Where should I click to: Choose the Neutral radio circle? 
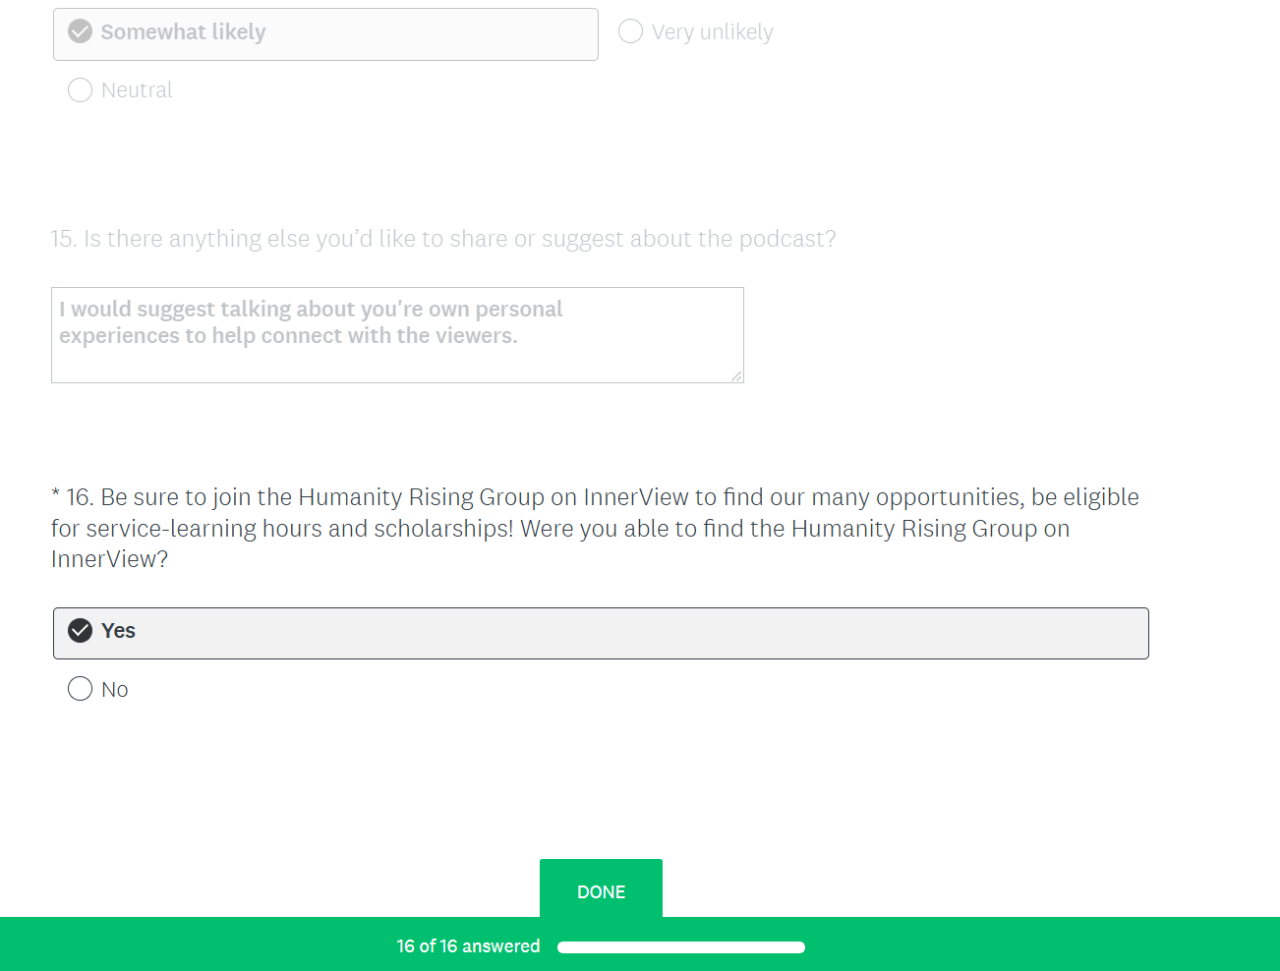(80, 90)
